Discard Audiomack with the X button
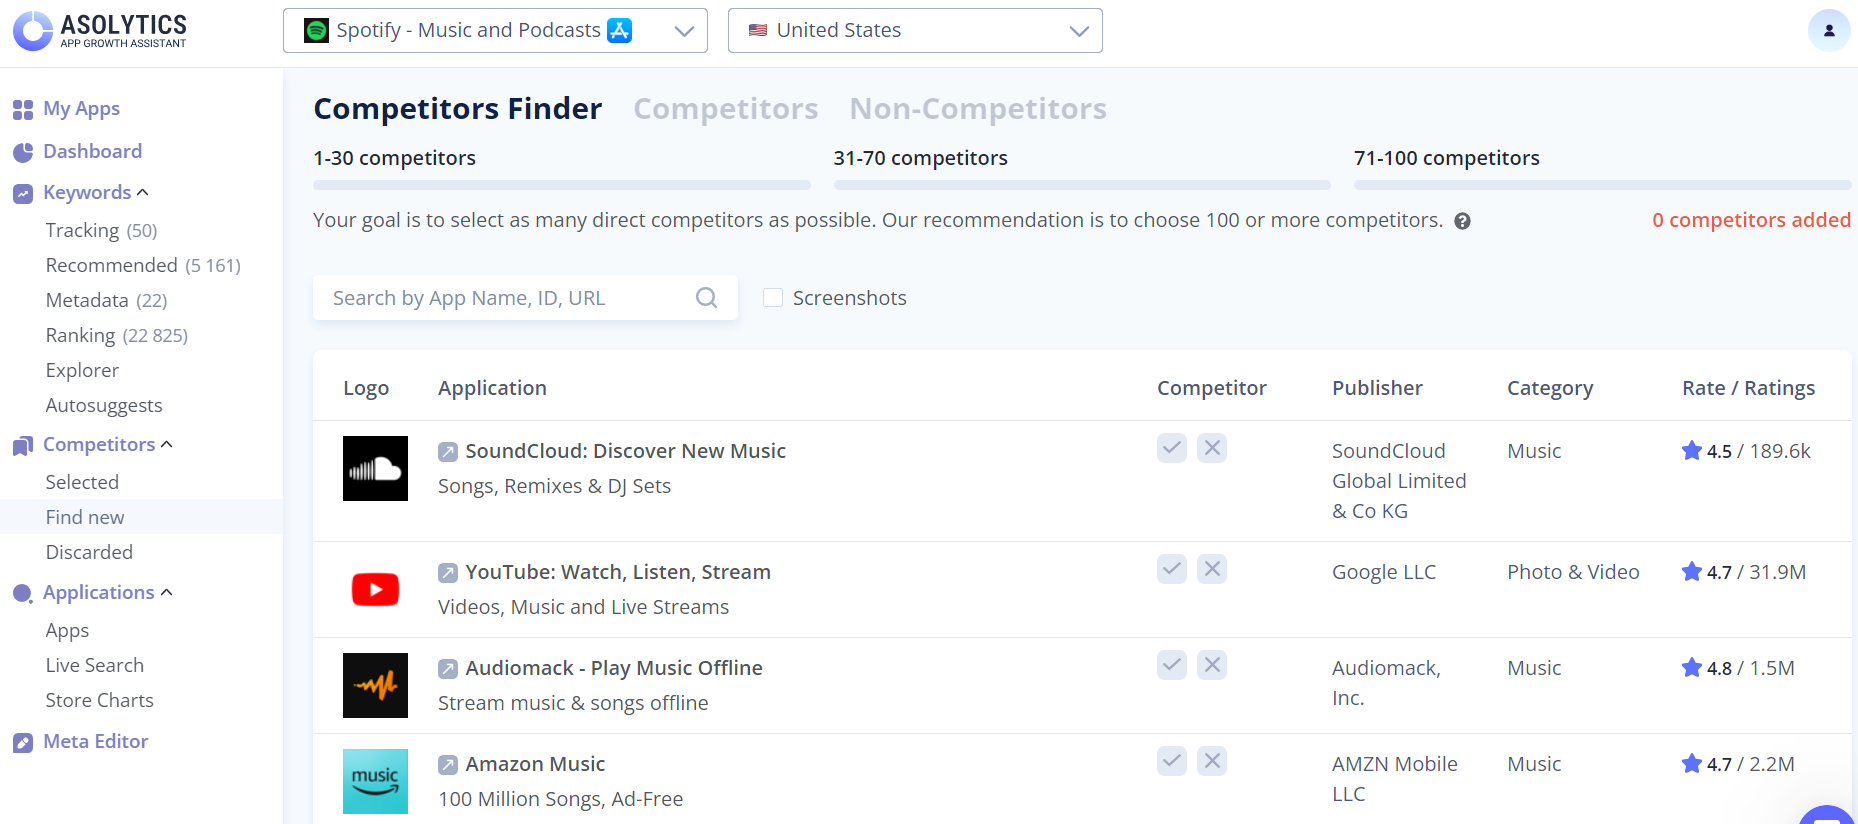Image resolution: width=1858 pixels, height=824 pixels. click(x=1212, y=665)
